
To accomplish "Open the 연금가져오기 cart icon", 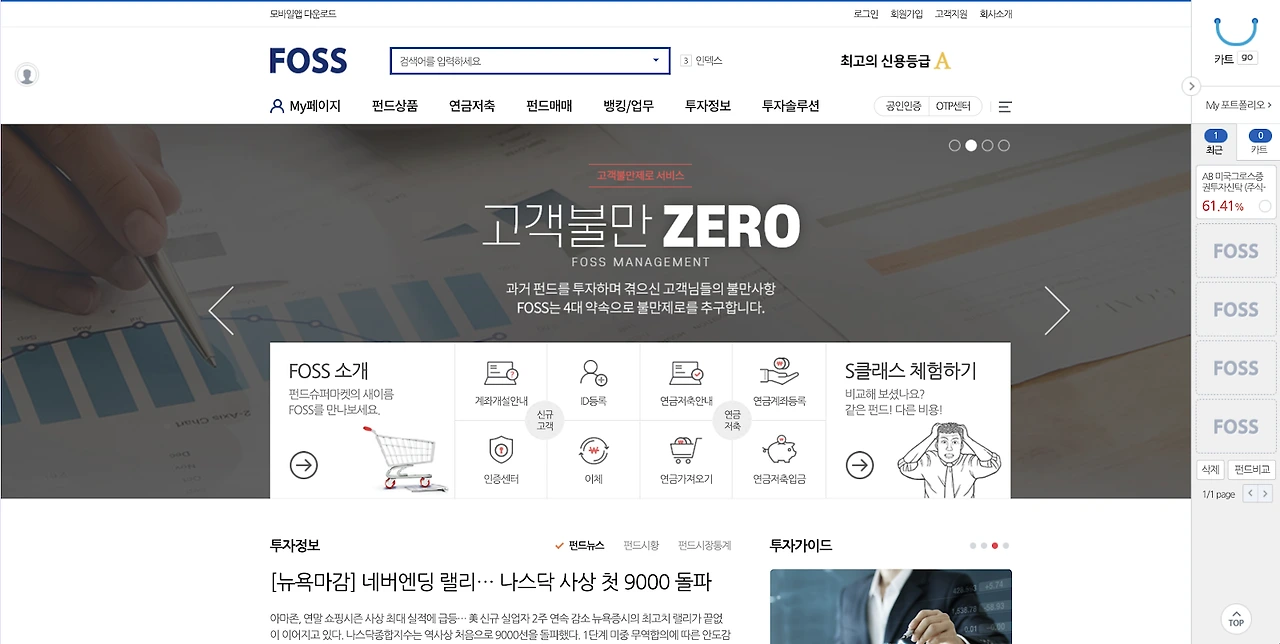I will 686,450.
